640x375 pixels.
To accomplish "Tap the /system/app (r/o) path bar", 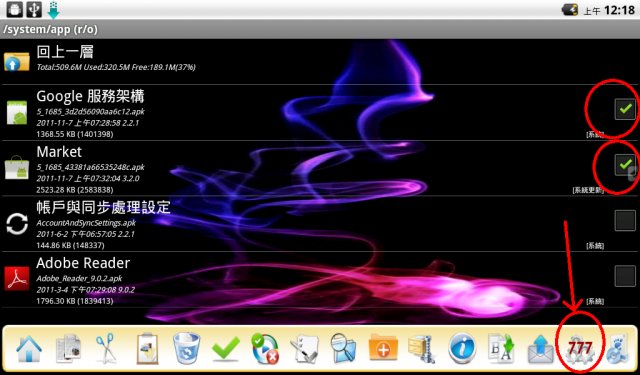I will tap(320, 29).
